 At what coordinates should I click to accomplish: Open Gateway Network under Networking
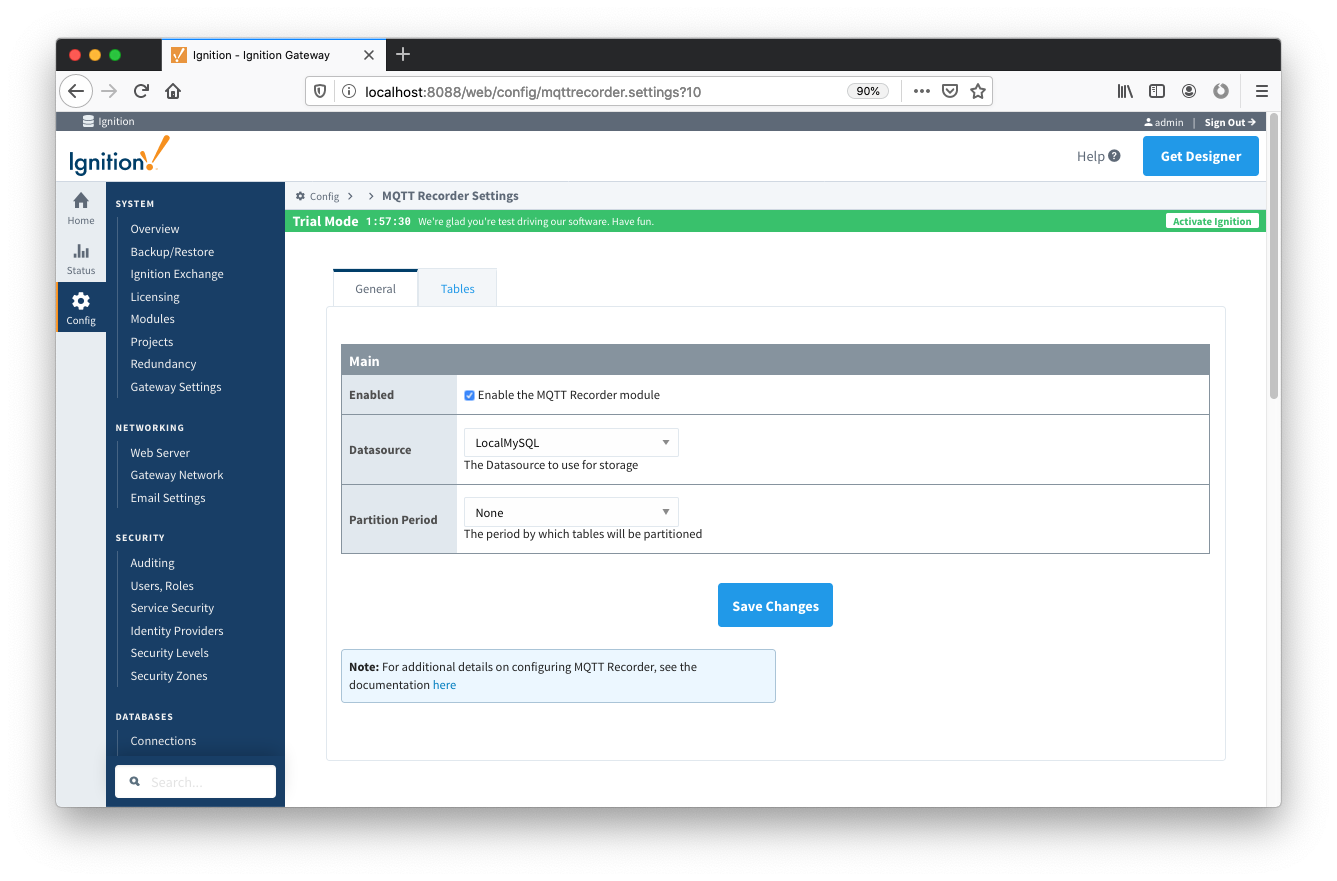click(x=177, y=475)
